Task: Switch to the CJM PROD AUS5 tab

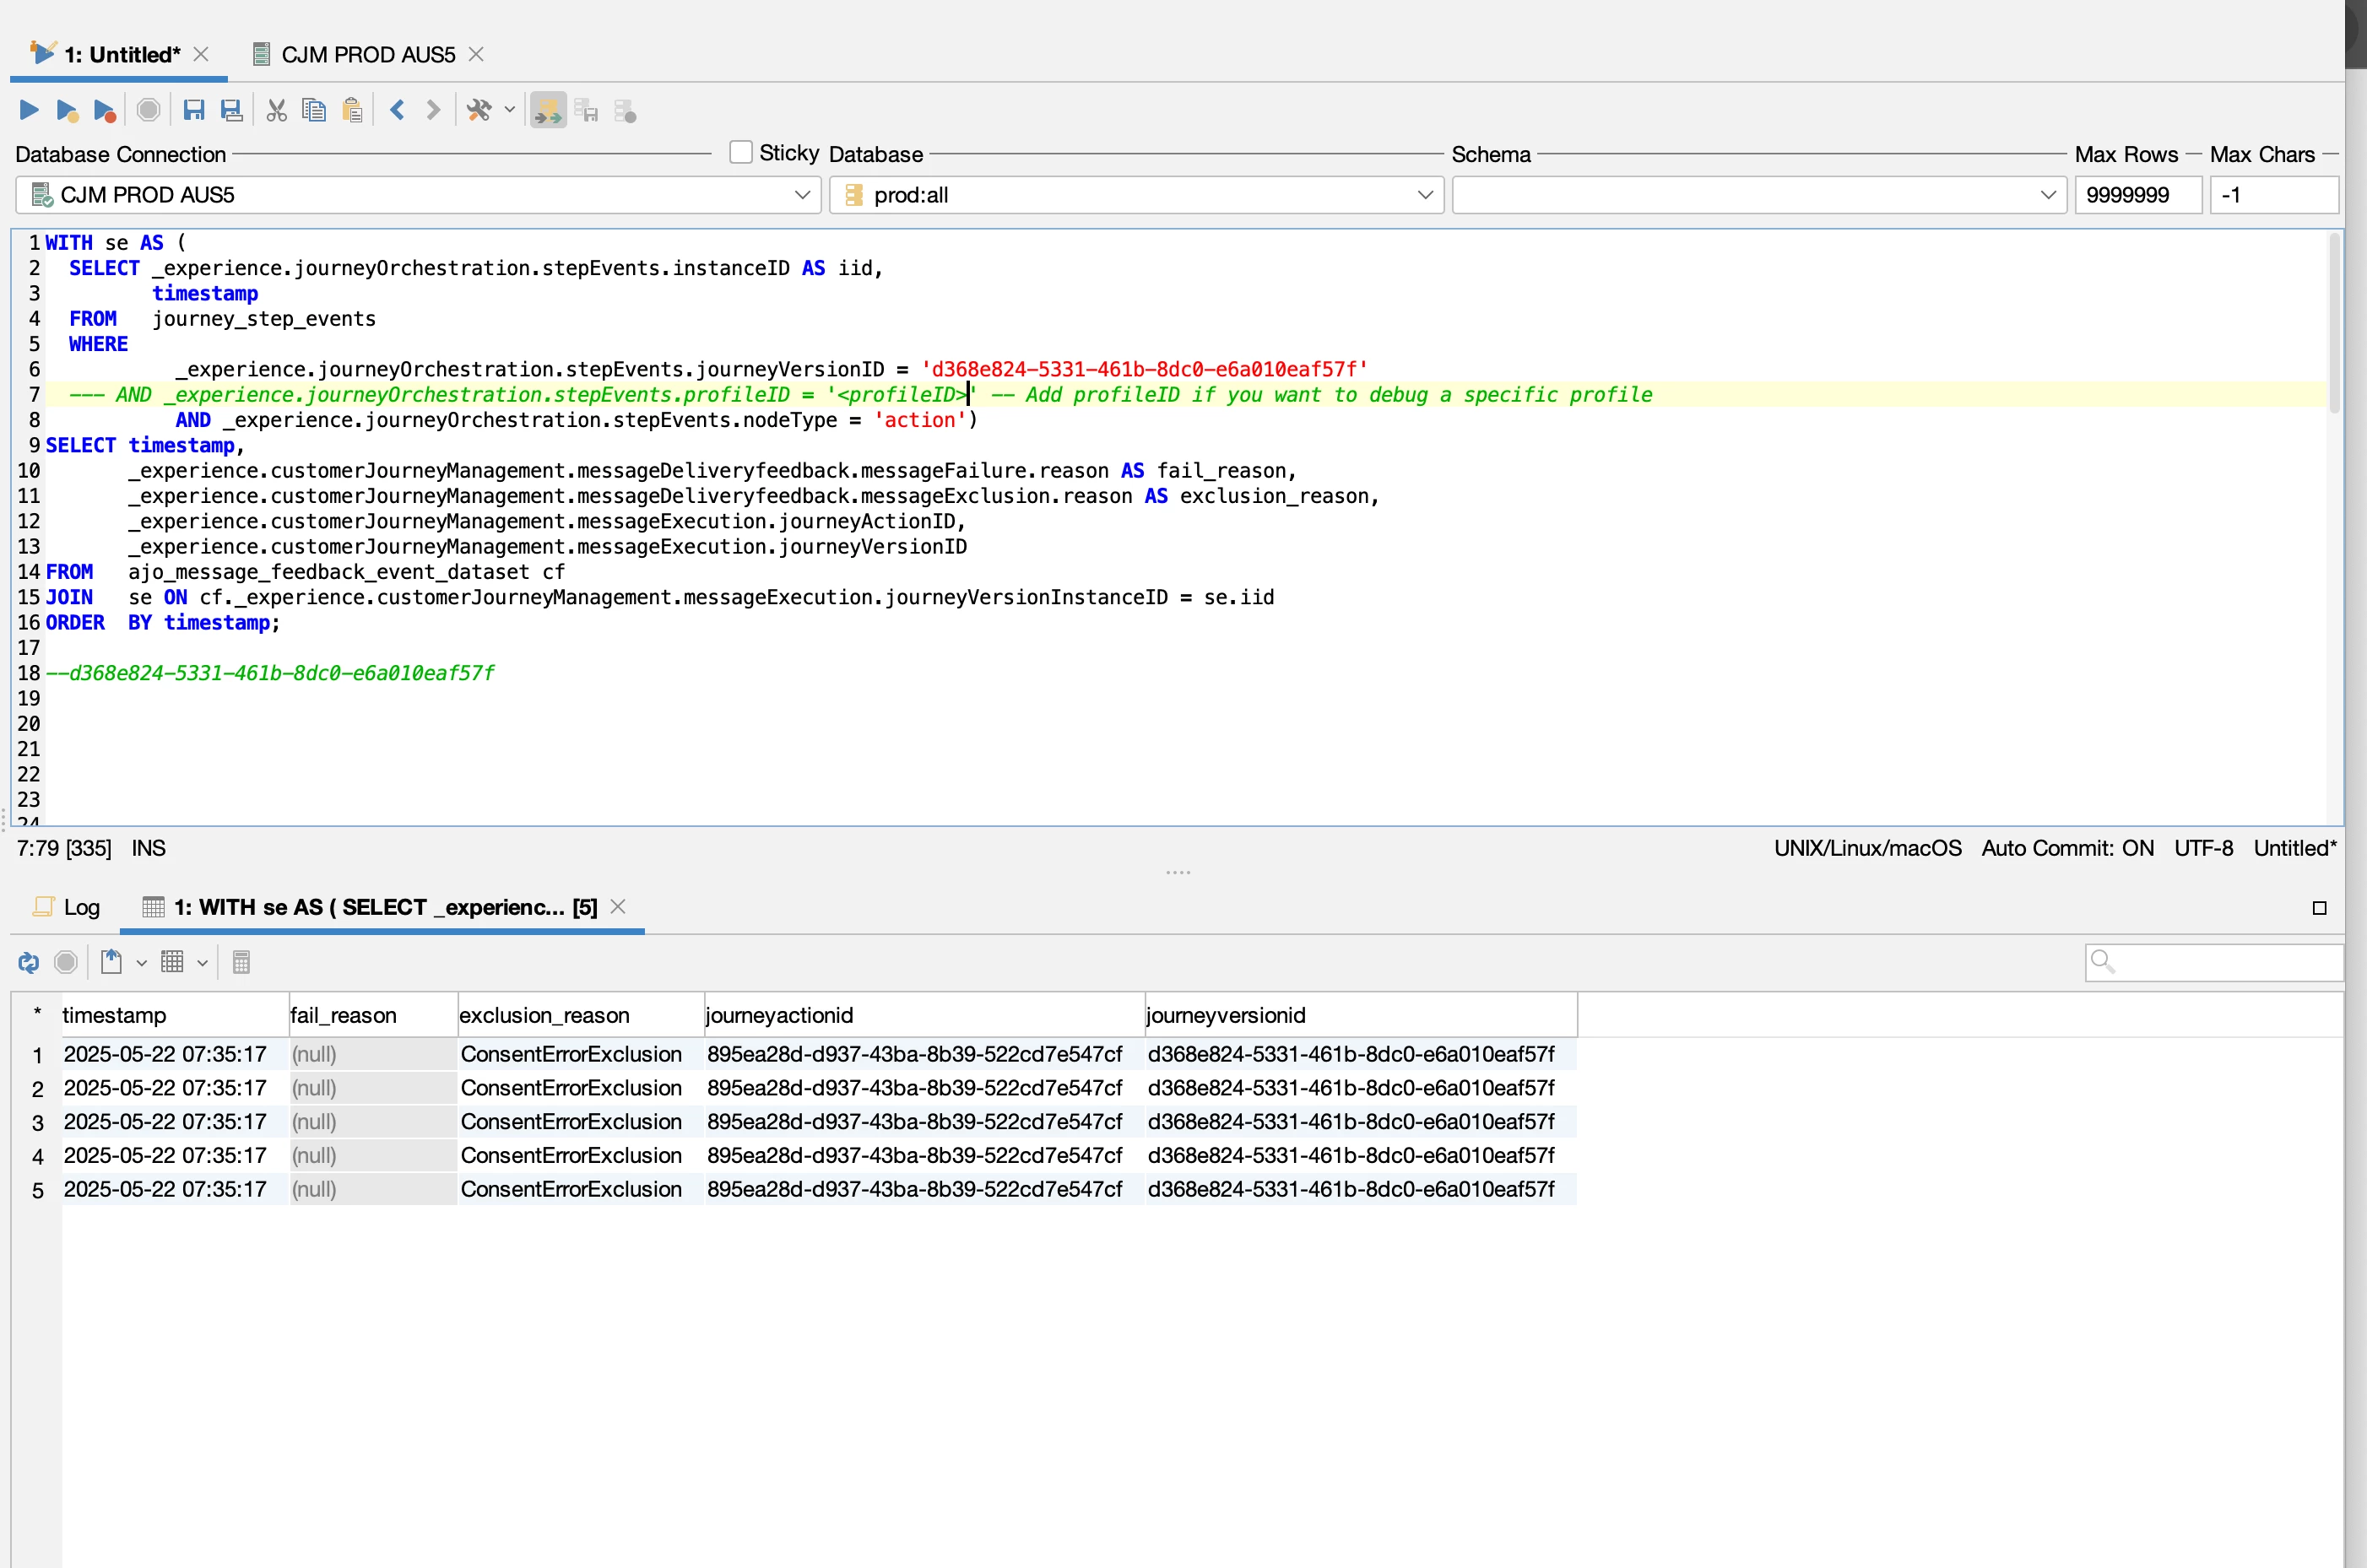Action: pos(367,55)
